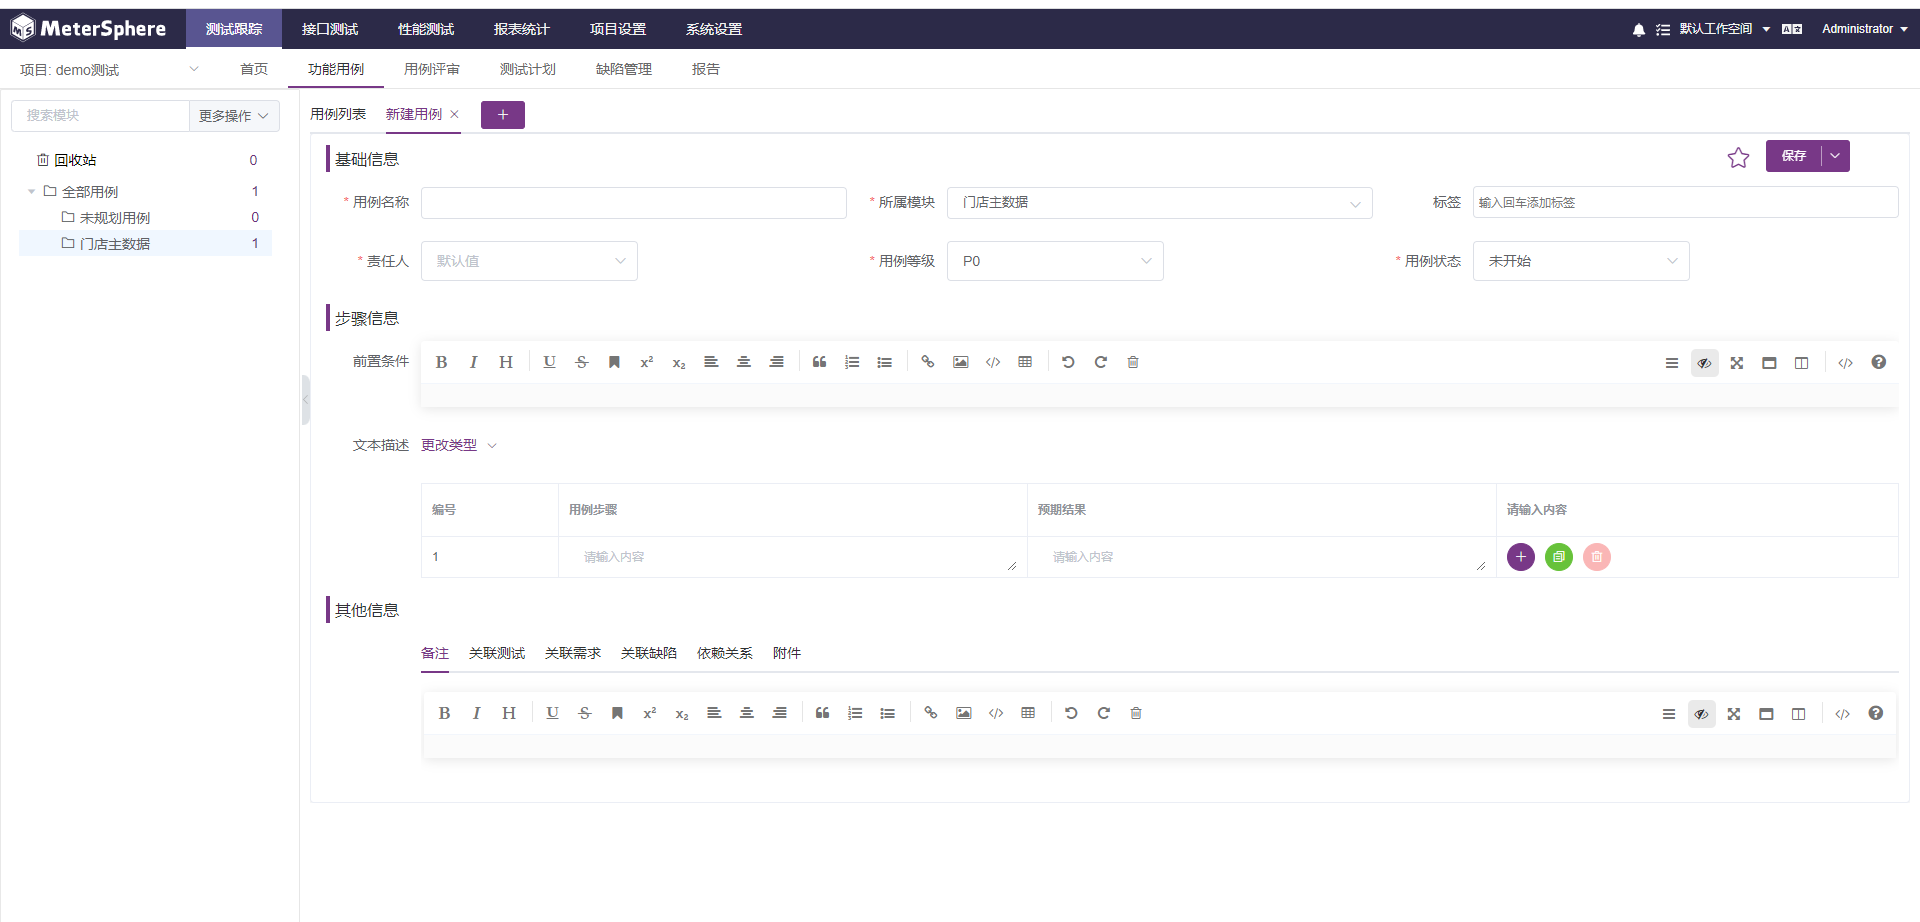Switch to the 关联缺陷 tab
Viewport: 1920px width, 922px height.
(x=649, y=653)
